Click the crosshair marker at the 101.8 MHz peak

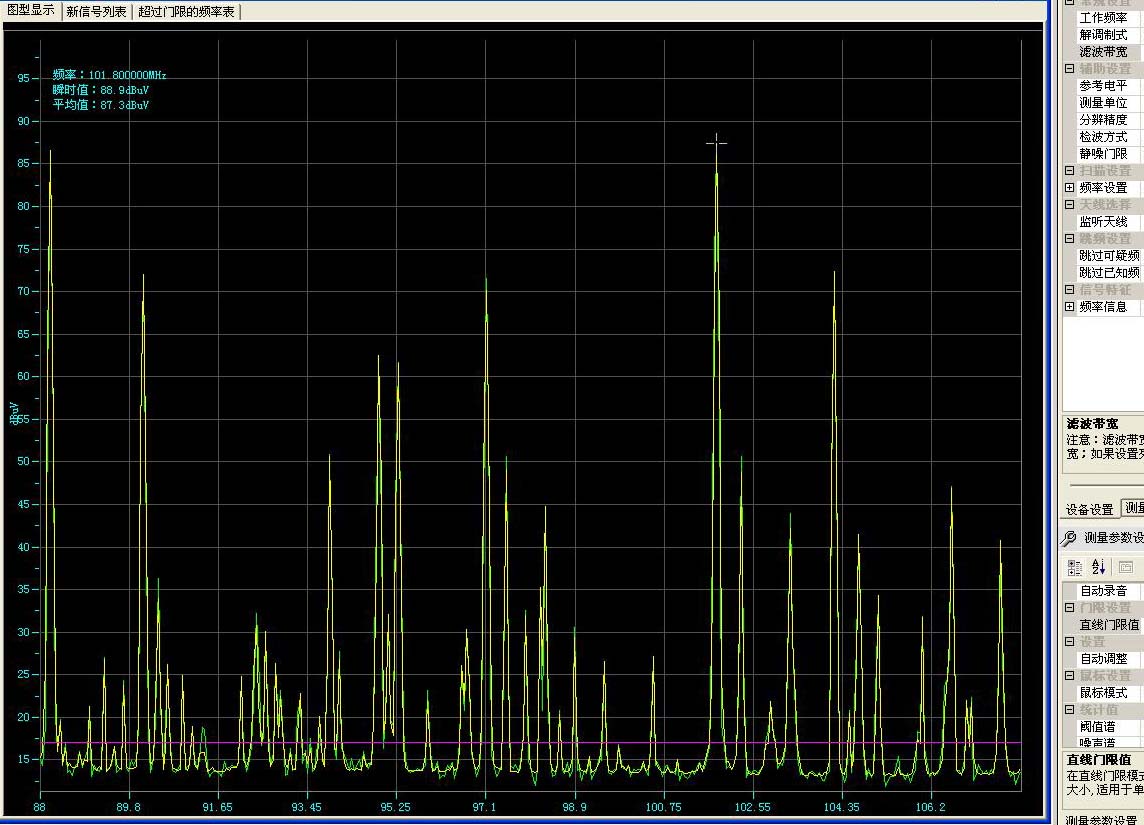(716, 143)
